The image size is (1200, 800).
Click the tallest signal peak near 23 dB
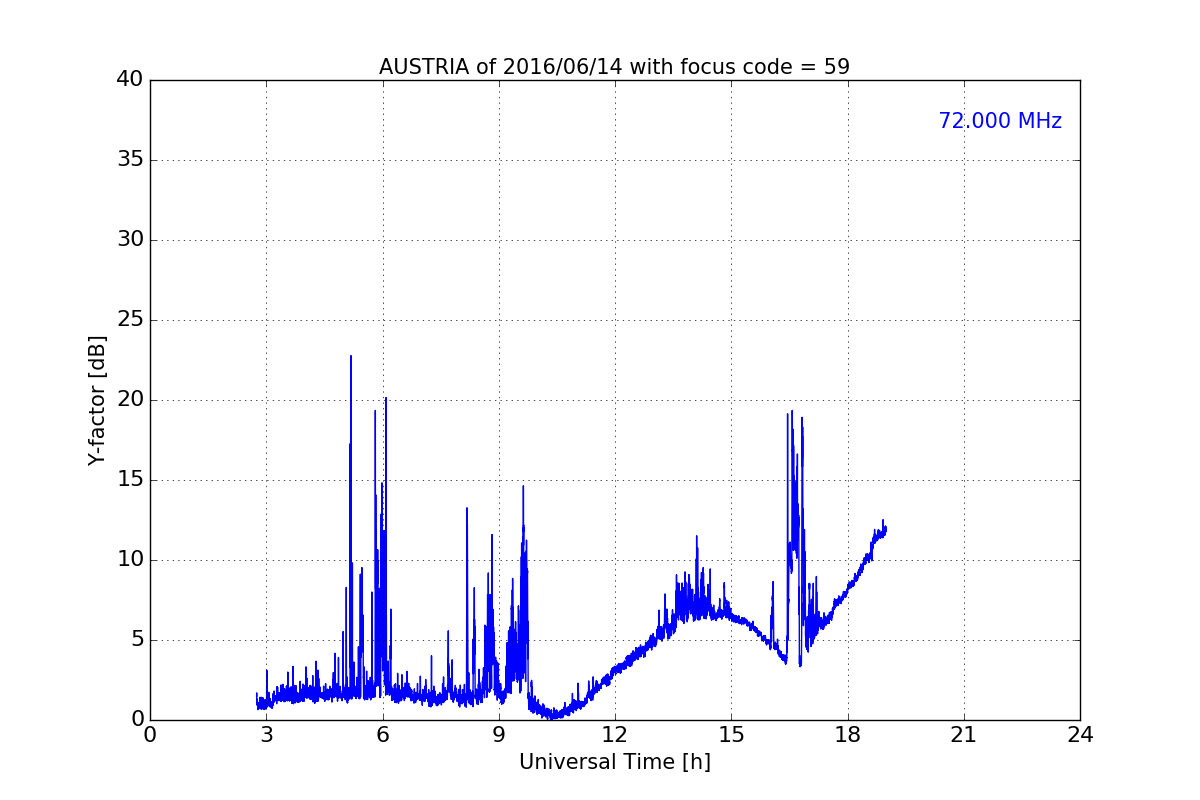tap(351, 356)
